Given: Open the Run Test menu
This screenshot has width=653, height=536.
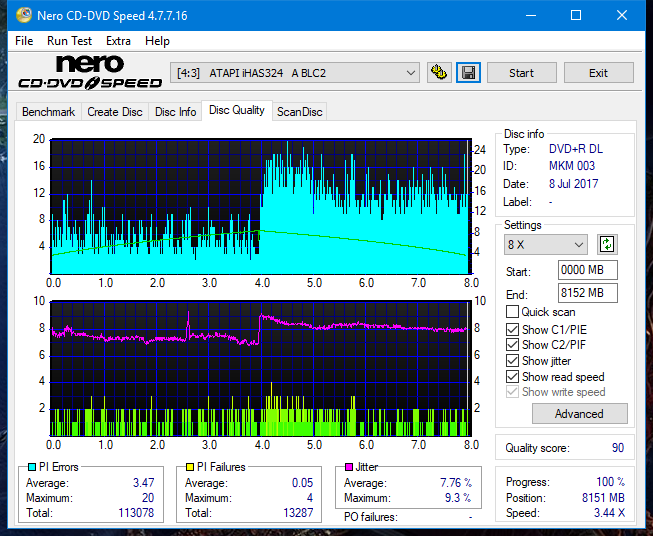Looking at the screenshot, I should point(69,41).
